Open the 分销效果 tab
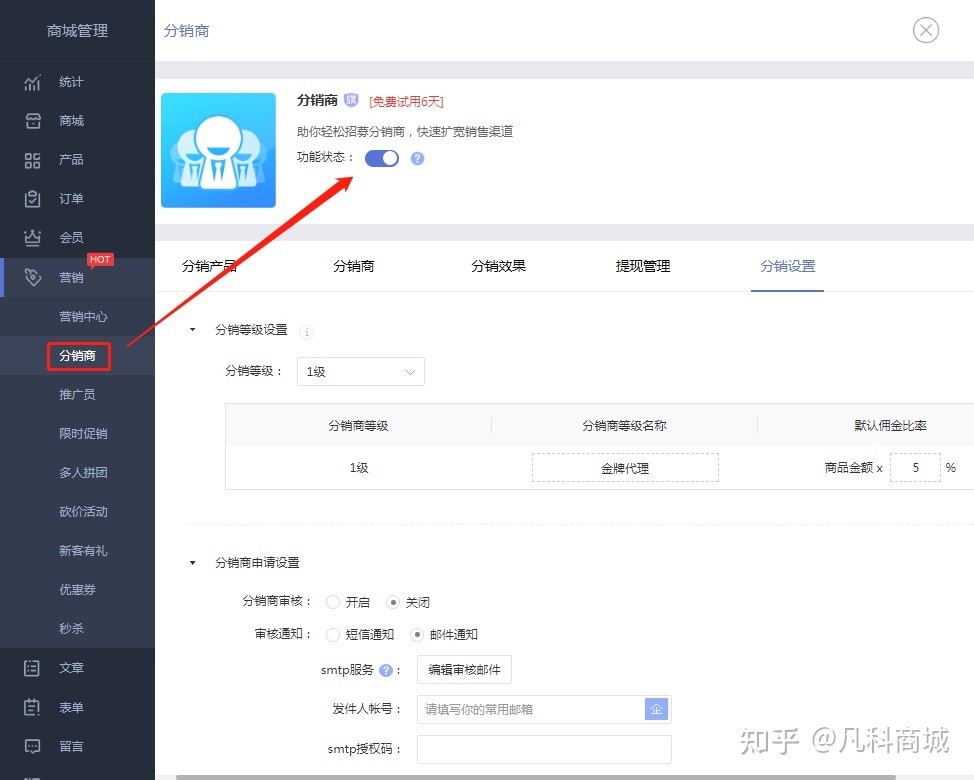The width and height of the screenshot is (974, 780). (498, 266)
